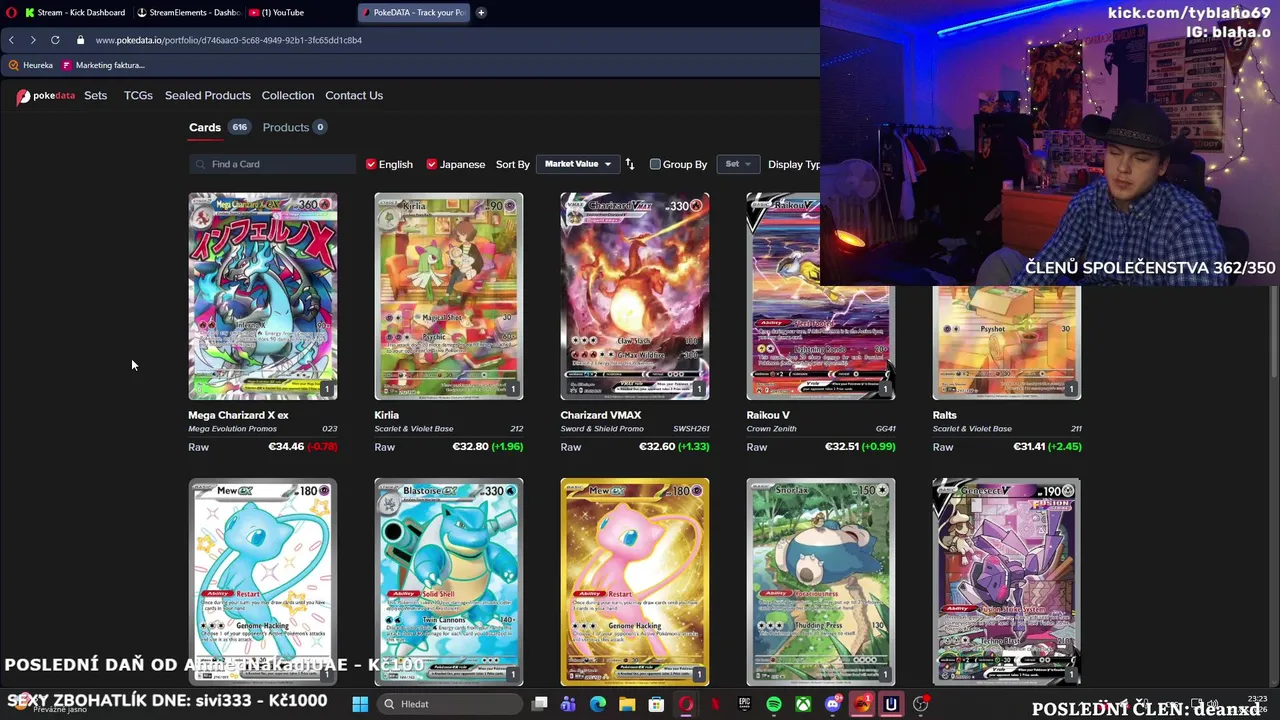
Task: Open OBS Studio from the taskbar
Action: click(920, 704)
